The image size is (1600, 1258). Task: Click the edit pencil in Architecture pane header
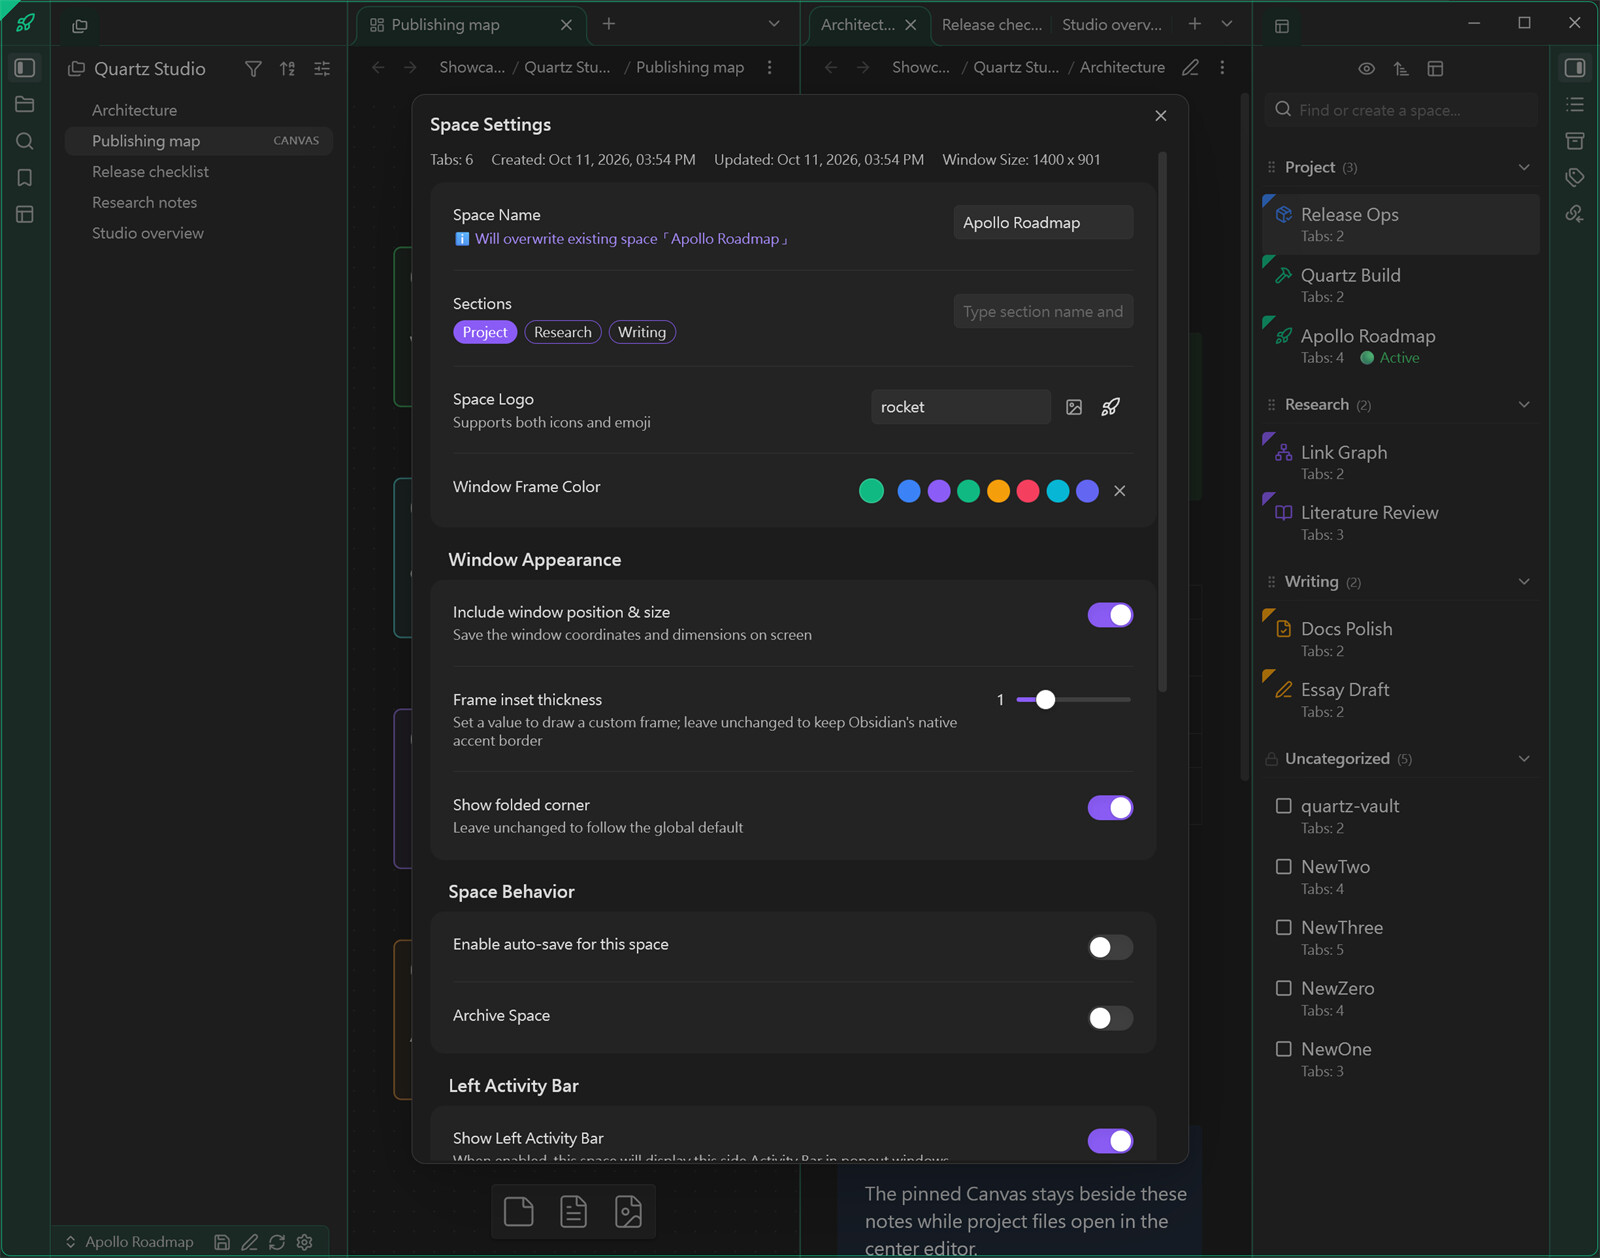[1190, 68]
